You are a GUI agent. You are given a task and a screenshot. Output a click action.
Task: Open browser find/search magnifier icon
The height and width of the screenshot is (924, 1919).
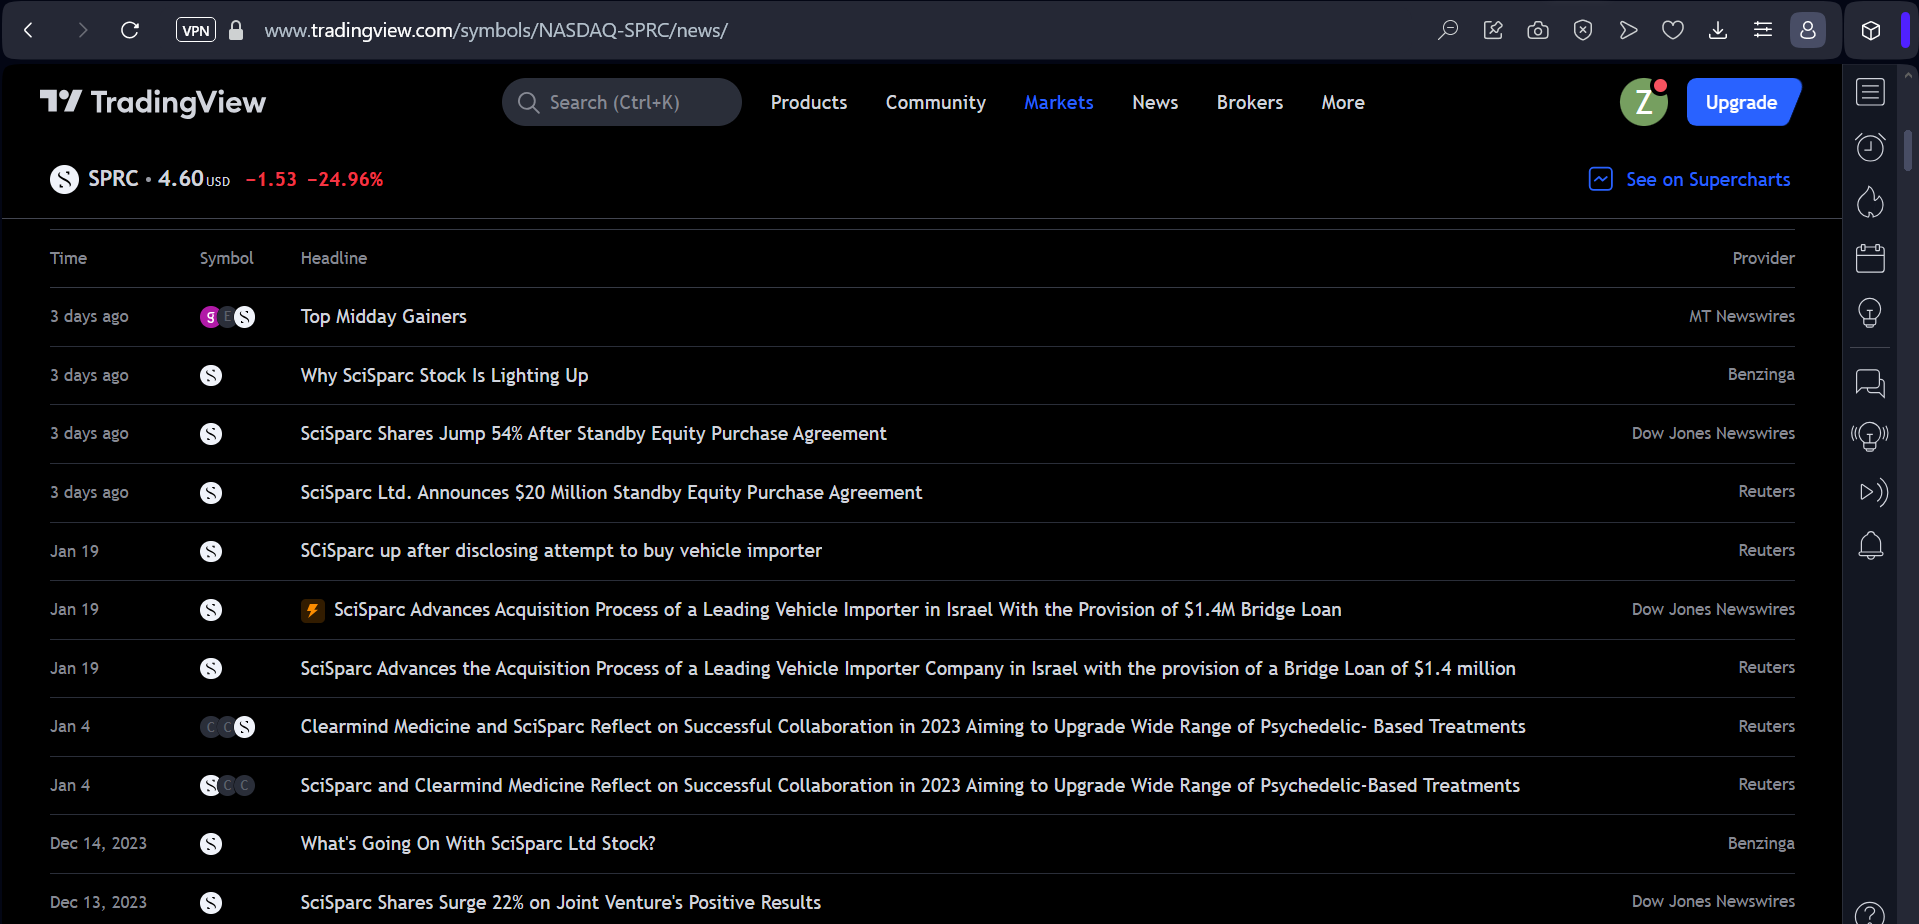1448,30
